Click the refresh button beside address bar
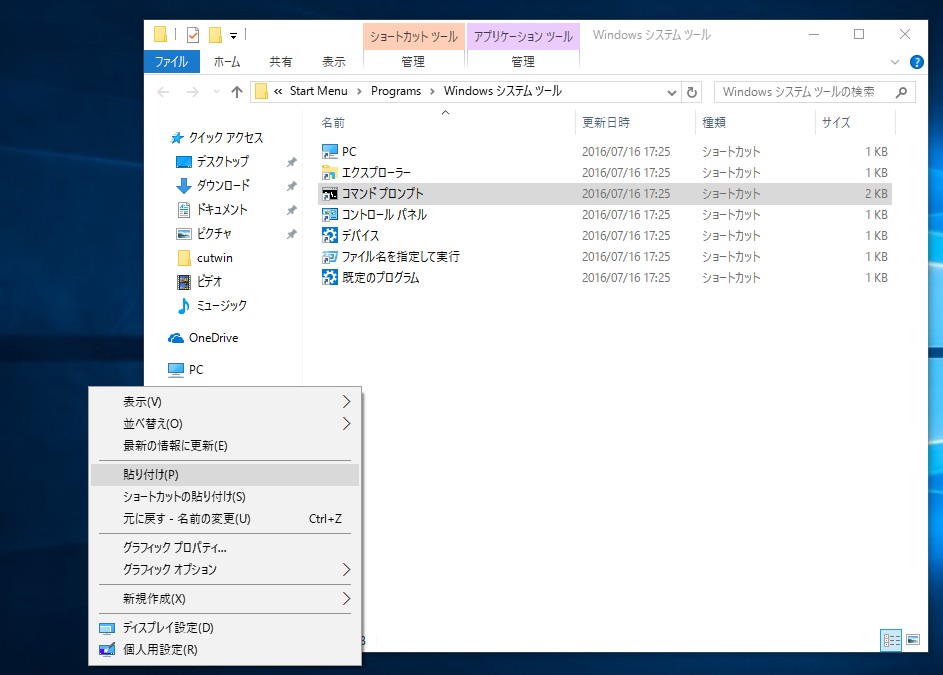Screen dimensions: 943x675 692,92
